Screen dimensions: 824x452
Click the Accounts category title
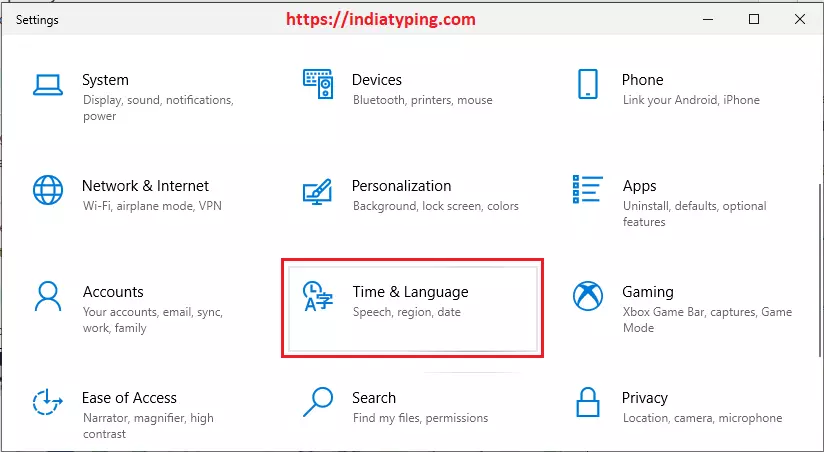[x=113, y=292]
